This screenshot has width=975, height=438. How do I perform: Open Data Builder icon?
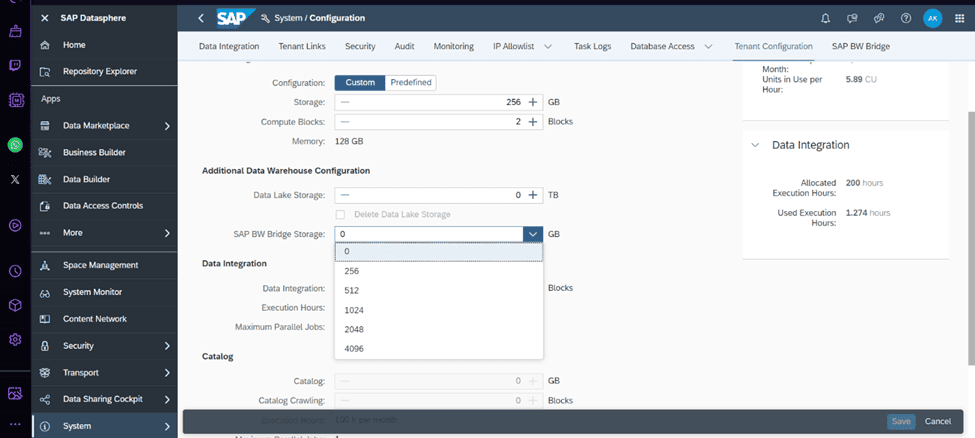point(44,179)
